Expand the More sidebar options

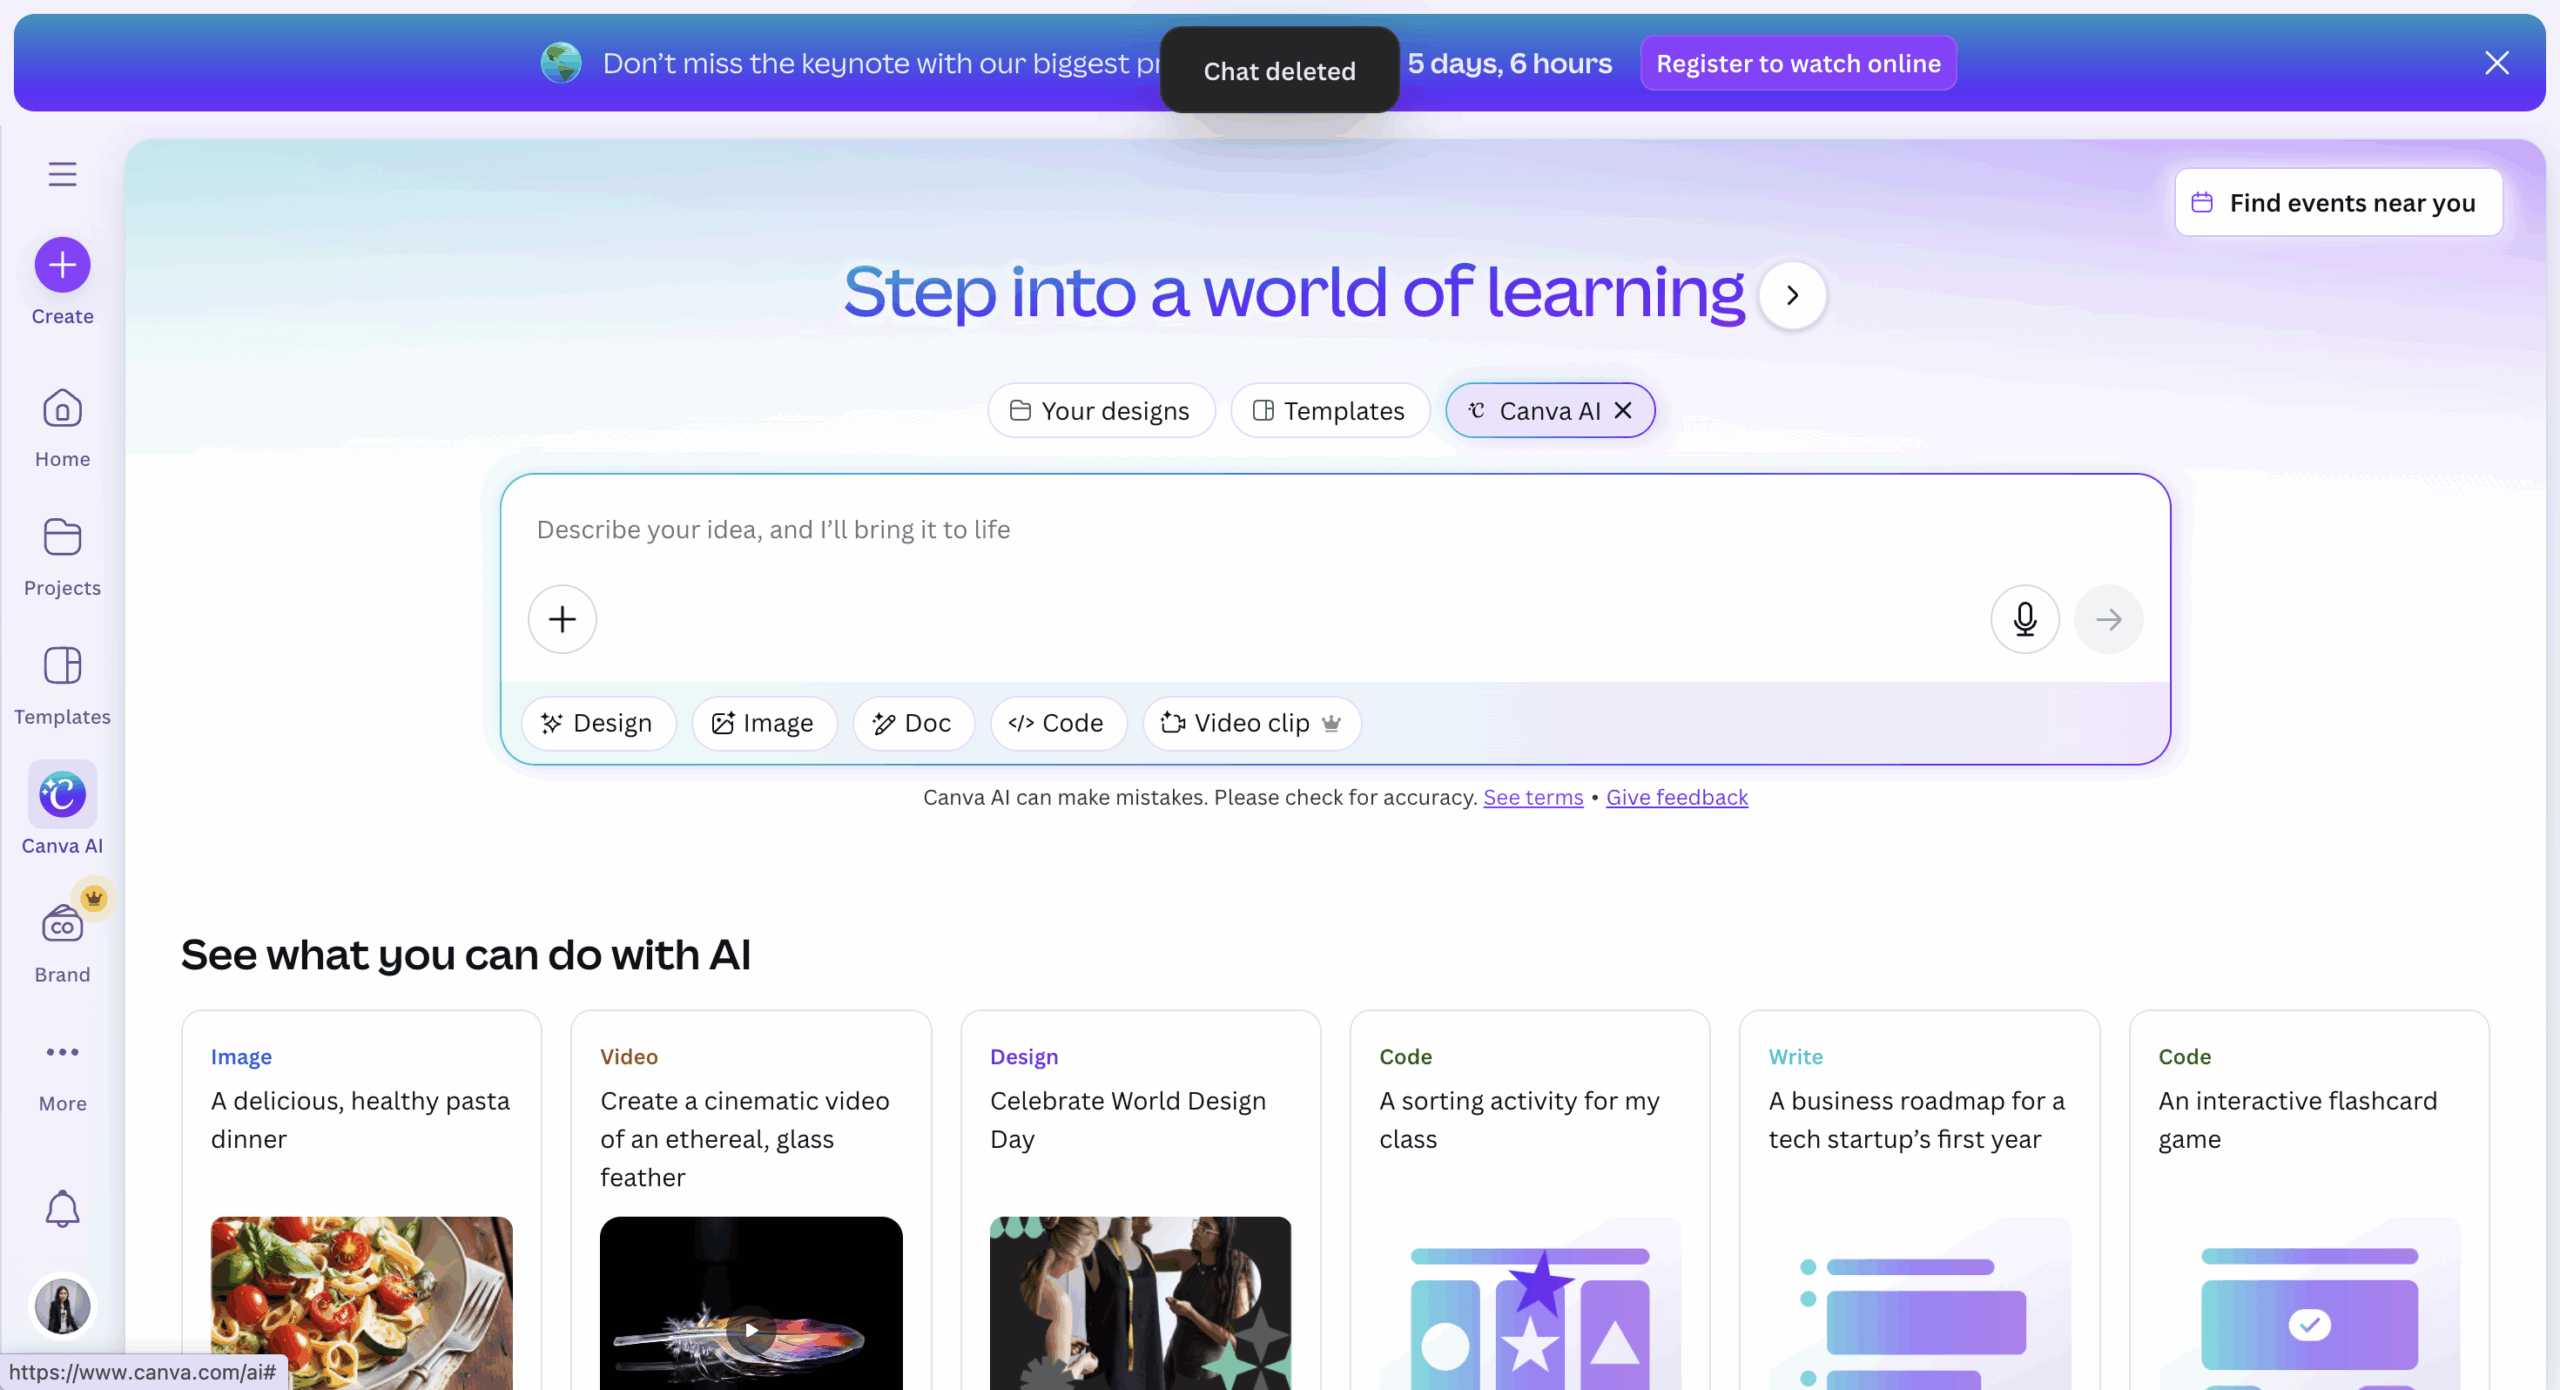(62, 1072)
